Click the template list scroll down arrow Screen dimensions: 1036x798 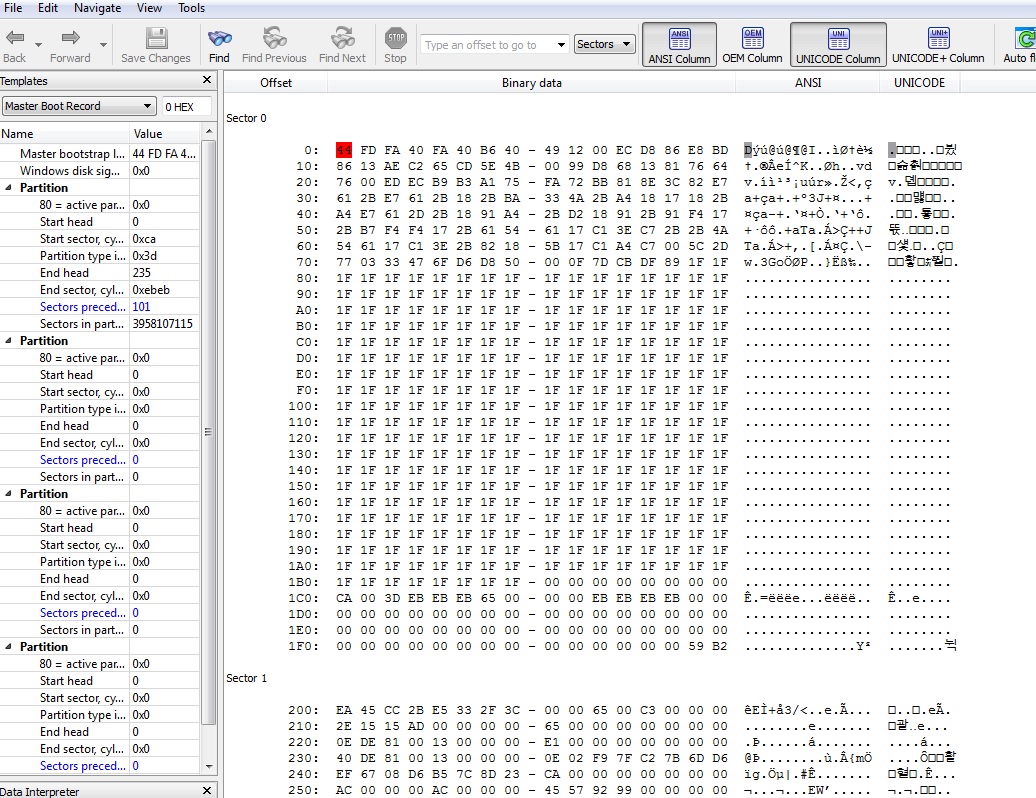(209, 767)
